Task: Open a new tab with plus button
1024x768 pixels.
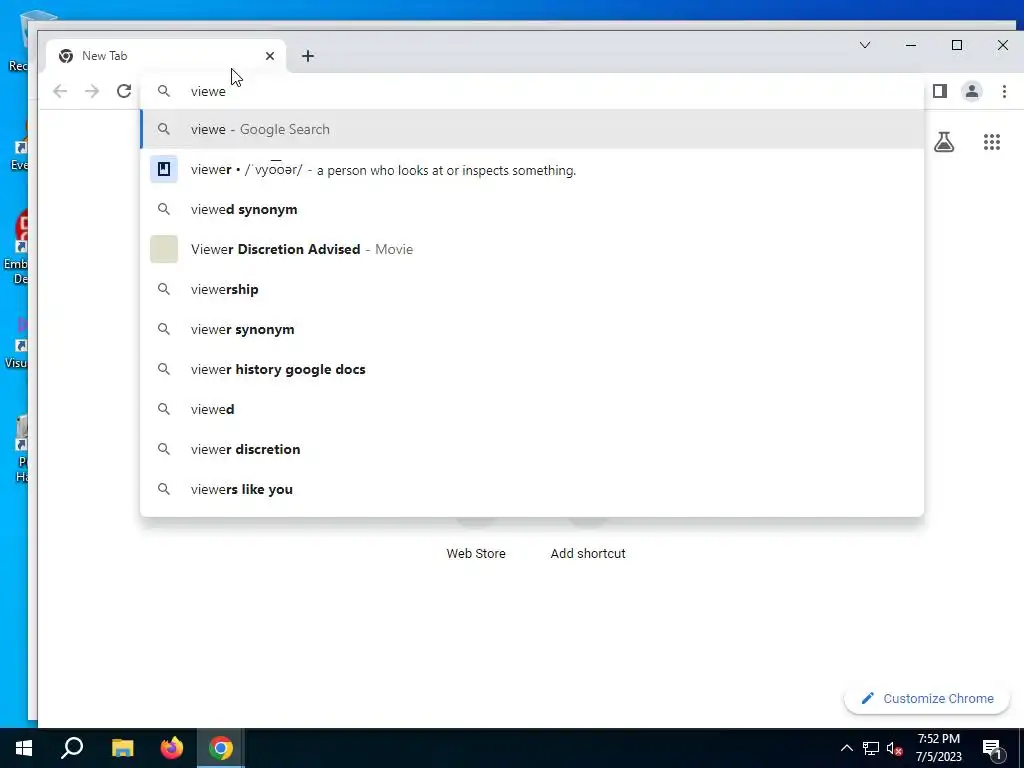Action: [x=308, y=56]
